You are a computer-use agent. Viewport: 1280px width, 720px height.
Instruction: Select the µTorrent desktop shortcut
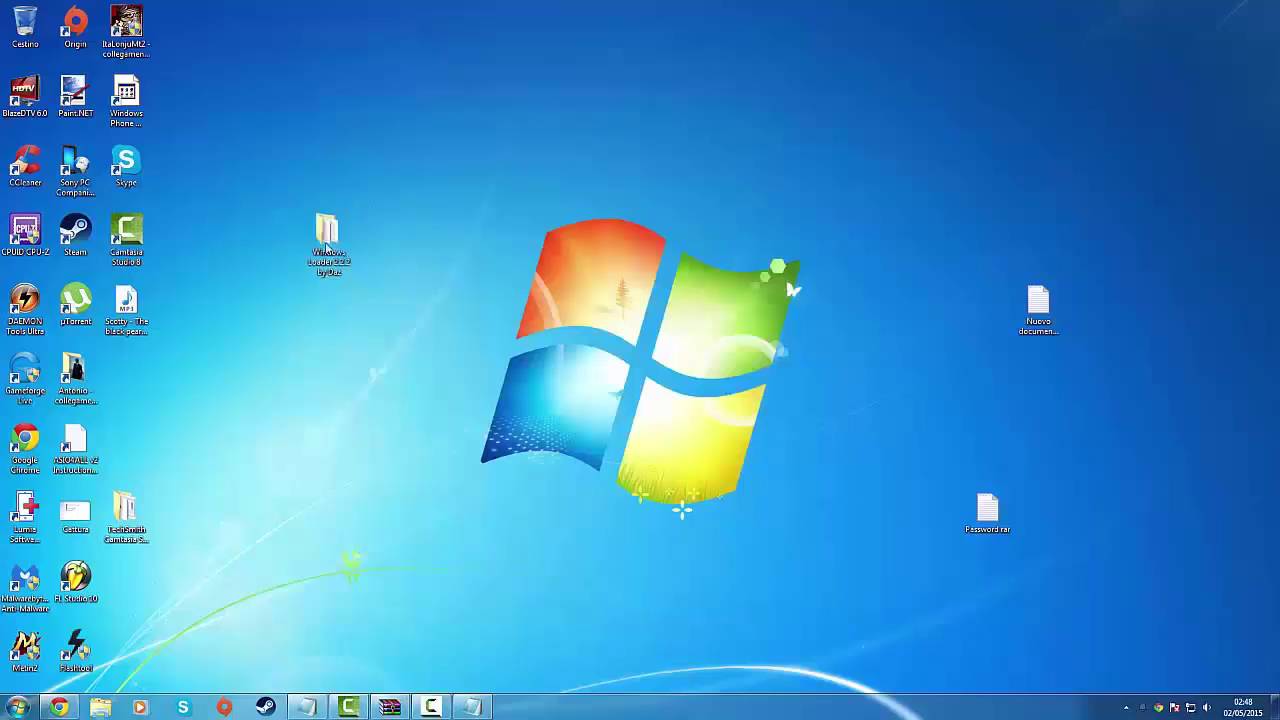[75, 305]
